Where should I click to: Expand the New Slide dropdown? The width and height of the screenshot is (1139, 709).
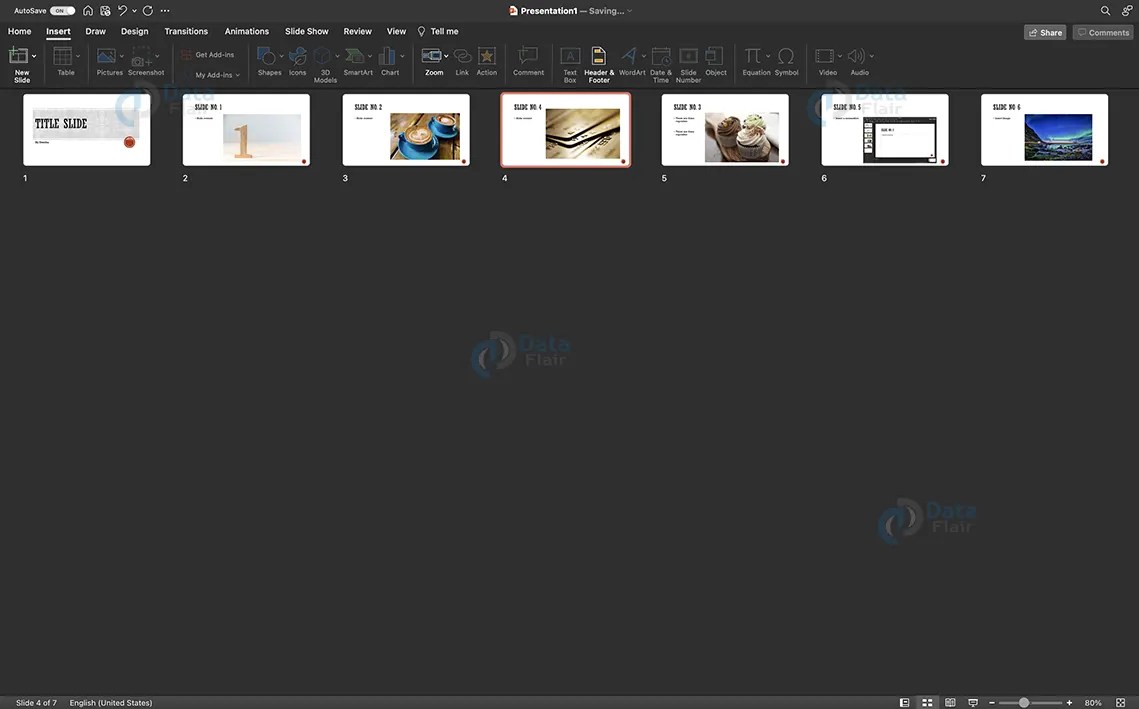[x=36, y=56]
